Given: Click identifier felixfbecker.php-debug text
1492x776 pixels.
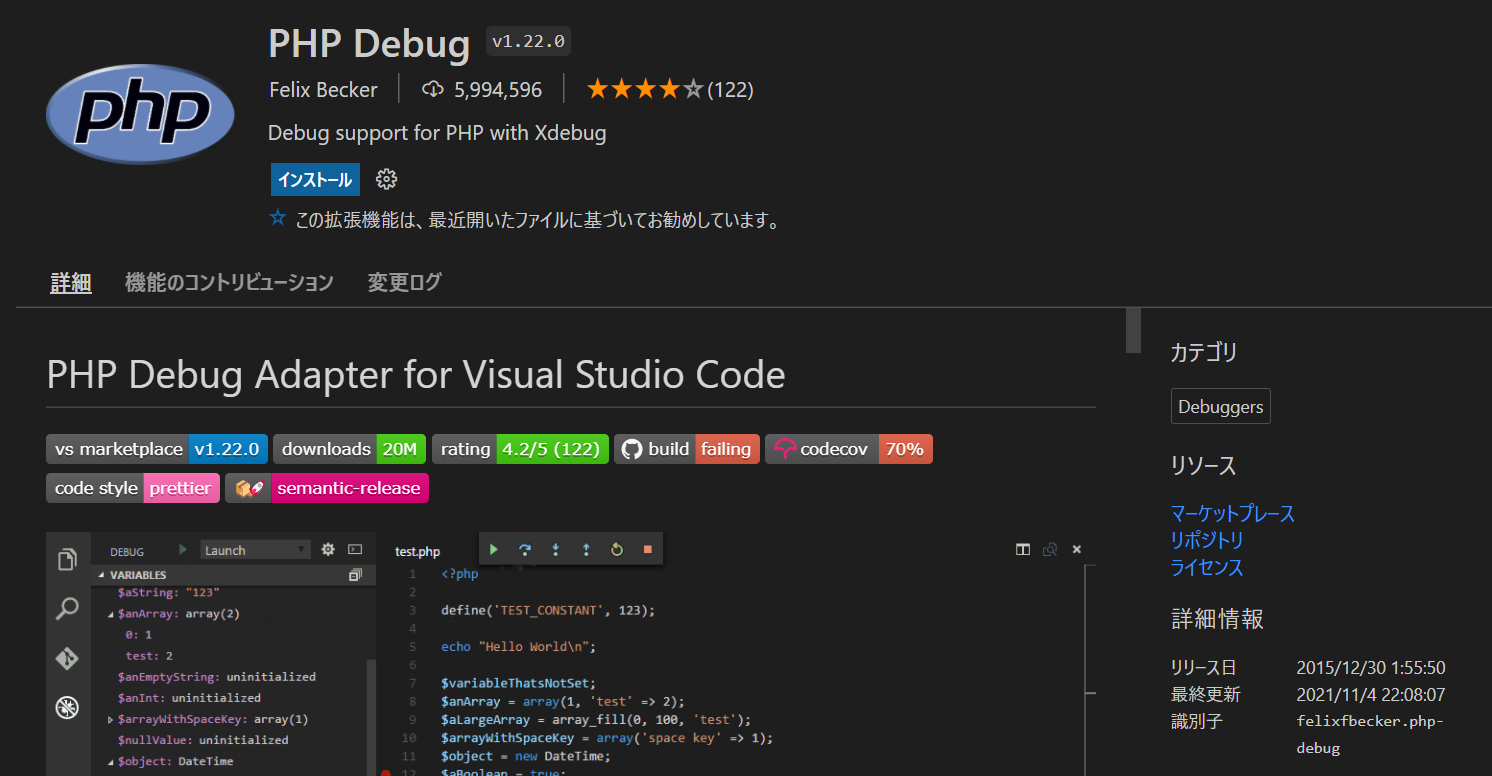Looking at the screenshot, I should [1371, 734].
